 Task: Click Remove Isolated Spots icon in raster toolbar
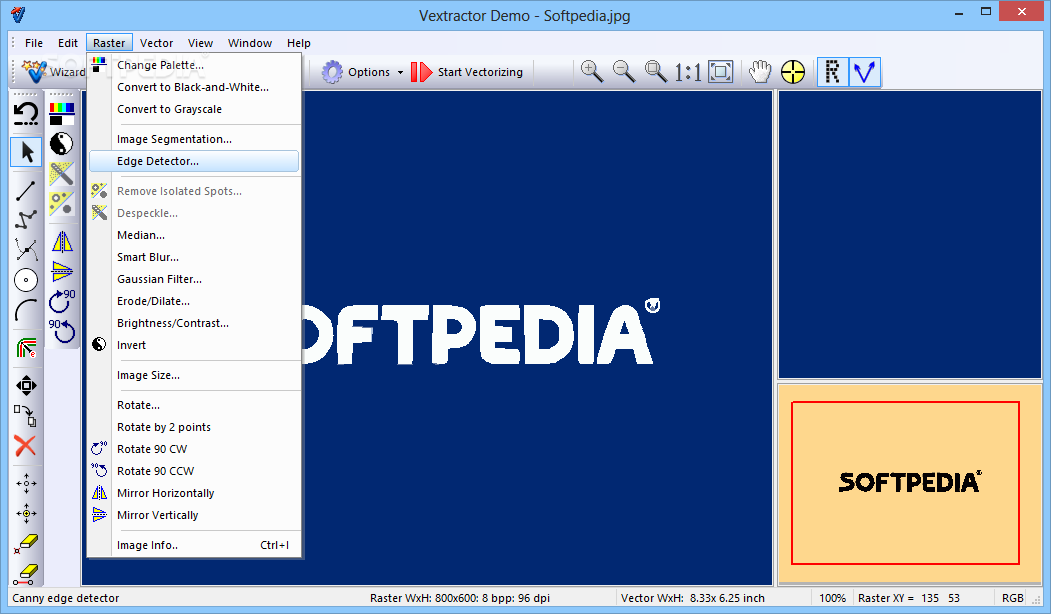(62, 203)
